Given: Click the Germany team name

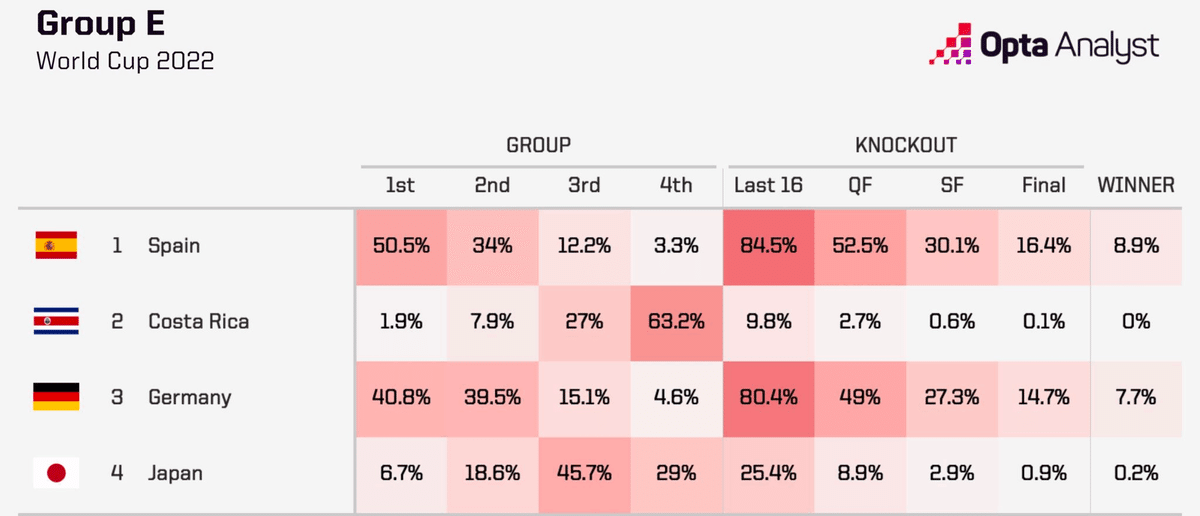Looking at the screenshot, I should [190, 397].
